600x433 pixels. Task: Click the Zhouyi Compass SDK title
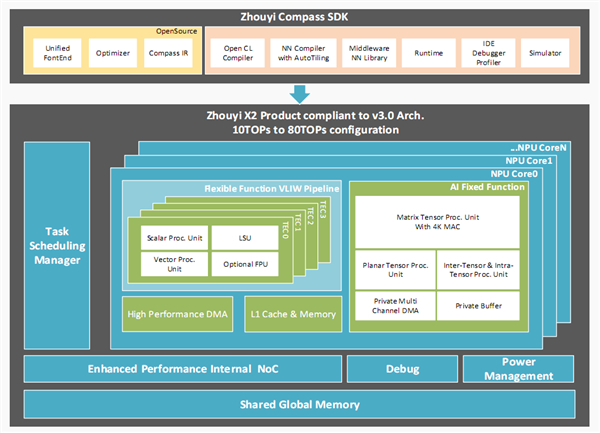click(x=294, y=17)
